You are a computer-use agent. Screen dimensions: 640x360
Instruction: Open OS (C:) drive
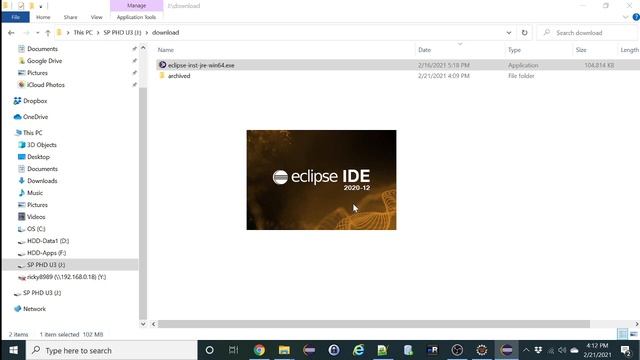point(36,229)
